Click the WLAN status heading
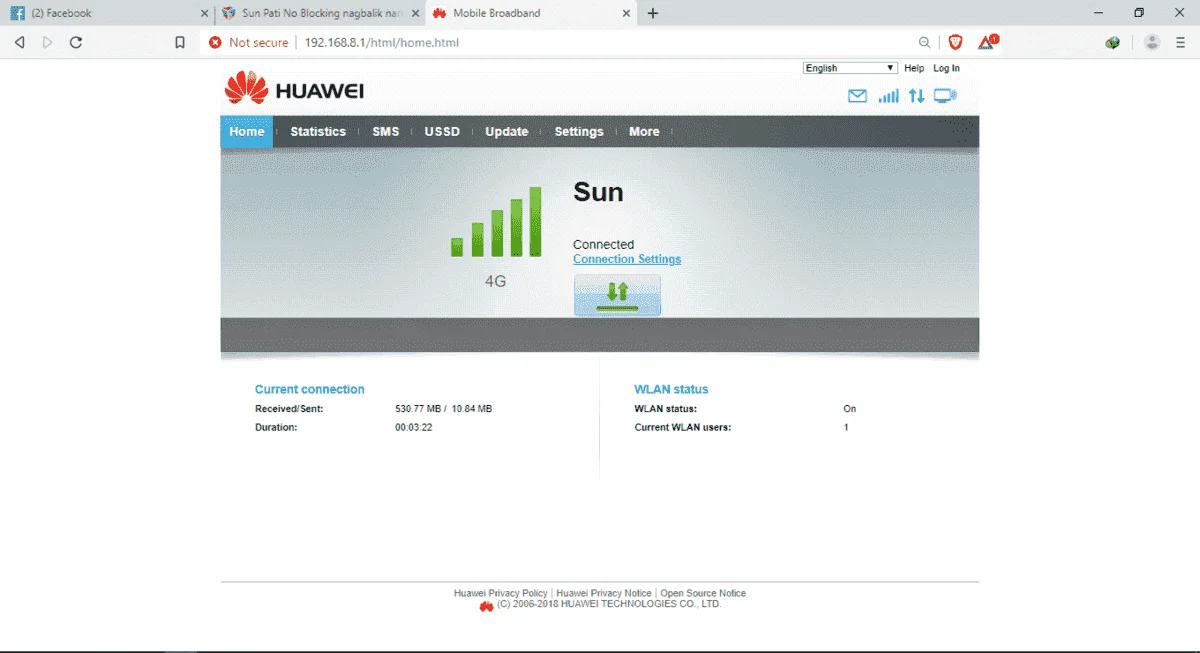 coord(671,389)
